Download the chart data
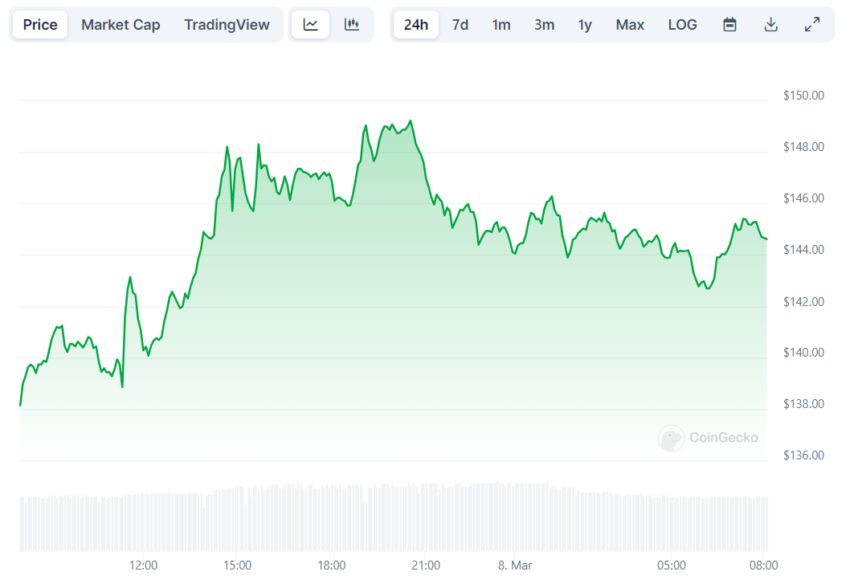The image size is (850, 588). click(771, 25)
